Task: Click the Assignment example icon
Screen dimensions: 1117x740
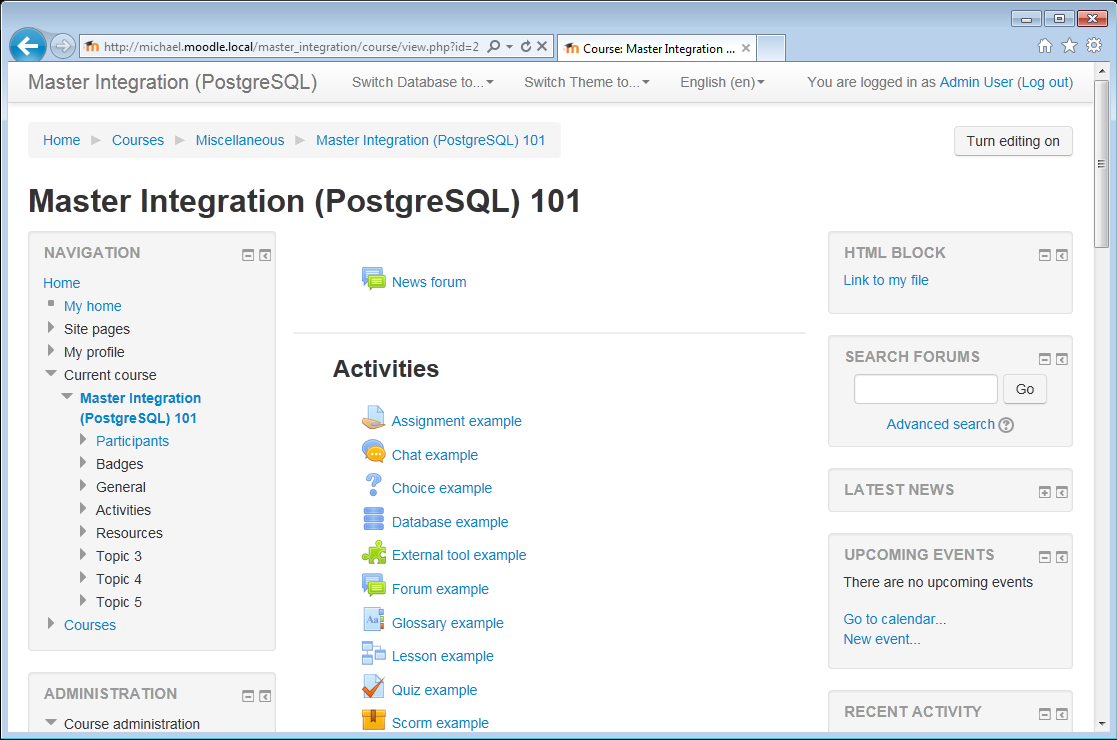Action: [373, 417]
